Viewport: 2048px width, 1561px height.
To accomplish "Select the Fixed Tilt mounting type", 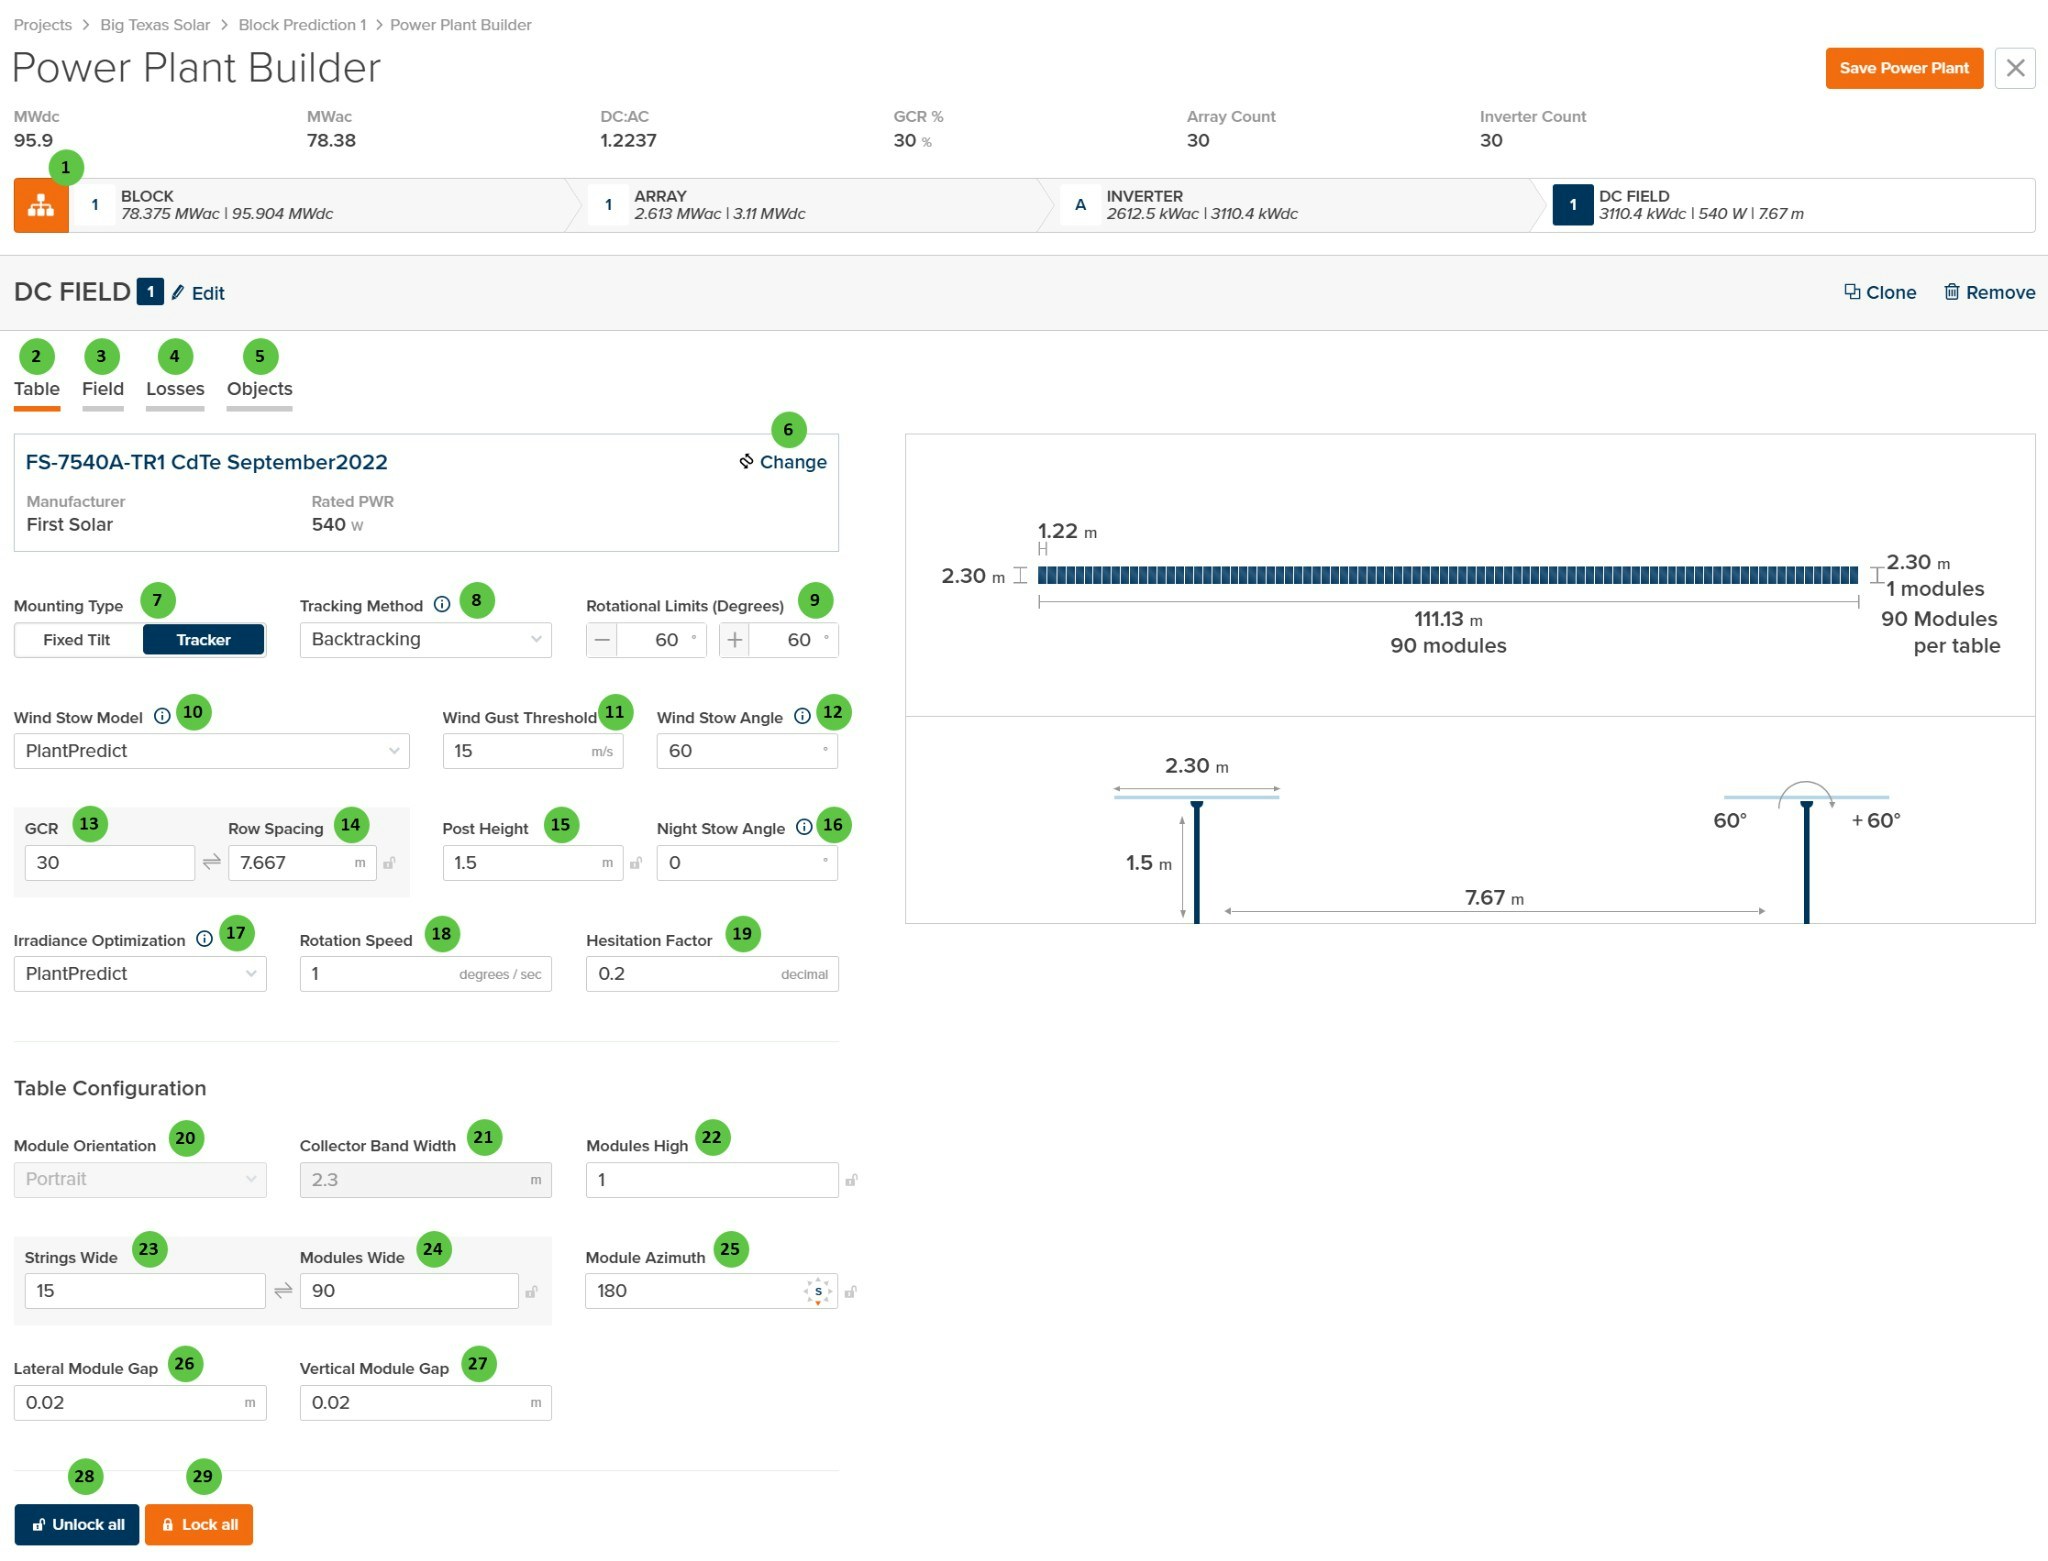I will pos(77,640).
